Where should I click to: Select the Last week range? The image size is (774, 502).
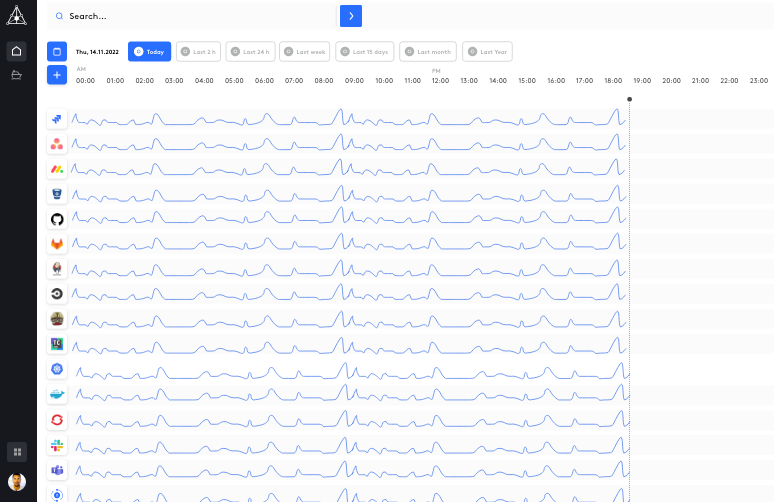[305, 51]
